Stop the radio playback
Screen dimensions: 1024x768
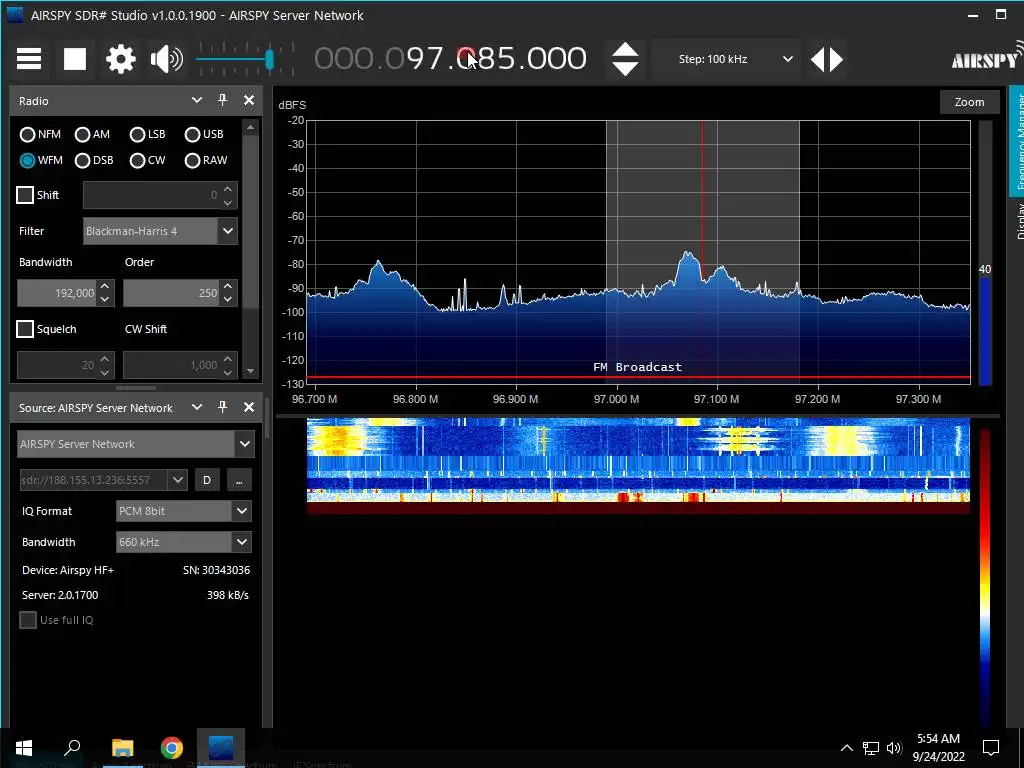point(74,59)
